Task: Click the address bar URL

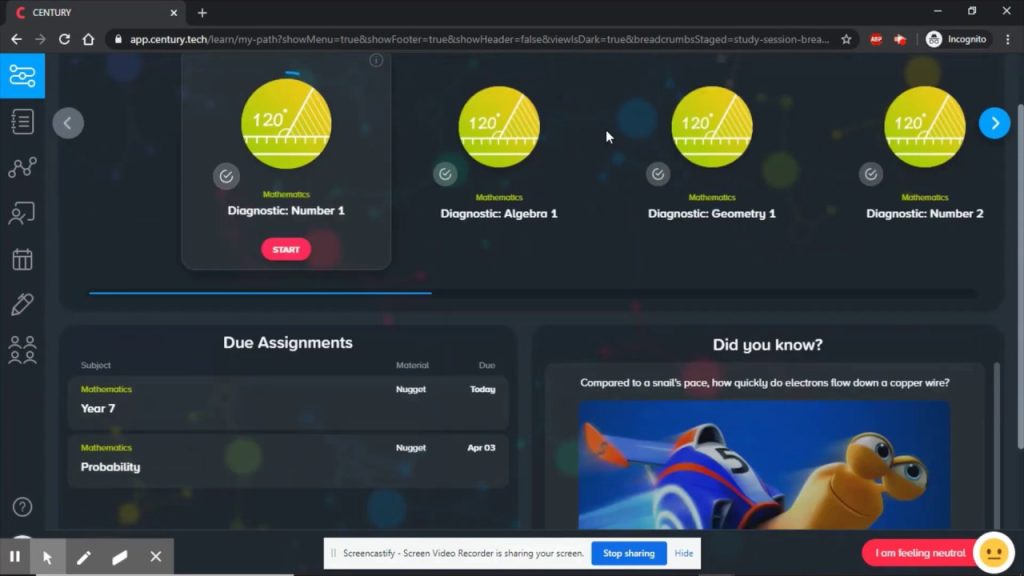Action: point(479,39)
